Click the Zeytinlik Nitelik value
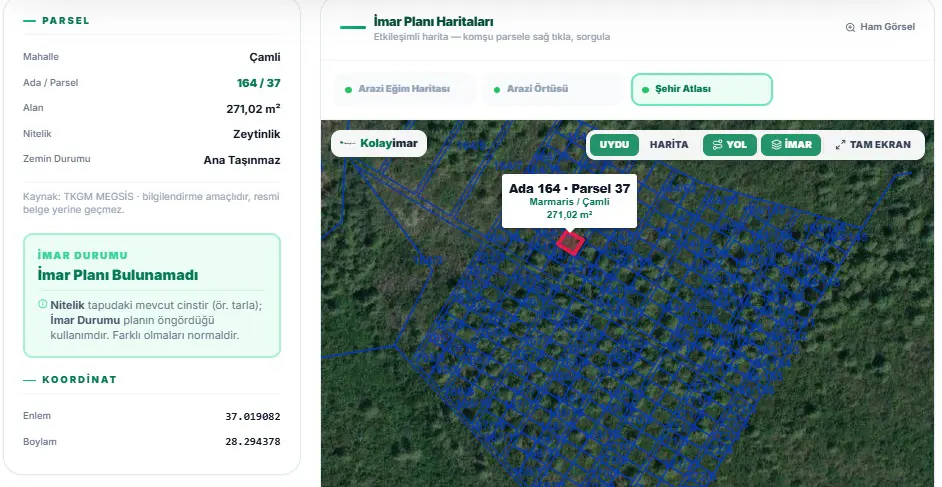This screenshot has width=942, height=487. [x=257, y=134]
